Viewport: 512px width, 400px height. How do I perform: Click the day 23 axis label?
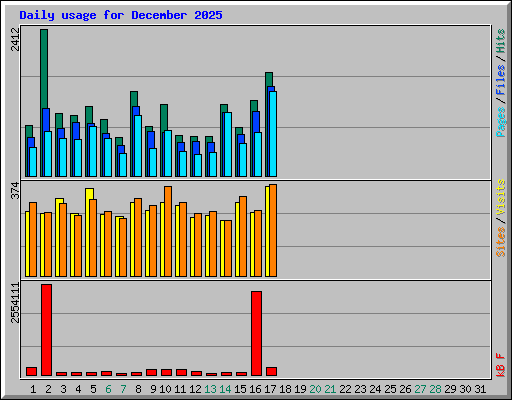pos(360,389)
